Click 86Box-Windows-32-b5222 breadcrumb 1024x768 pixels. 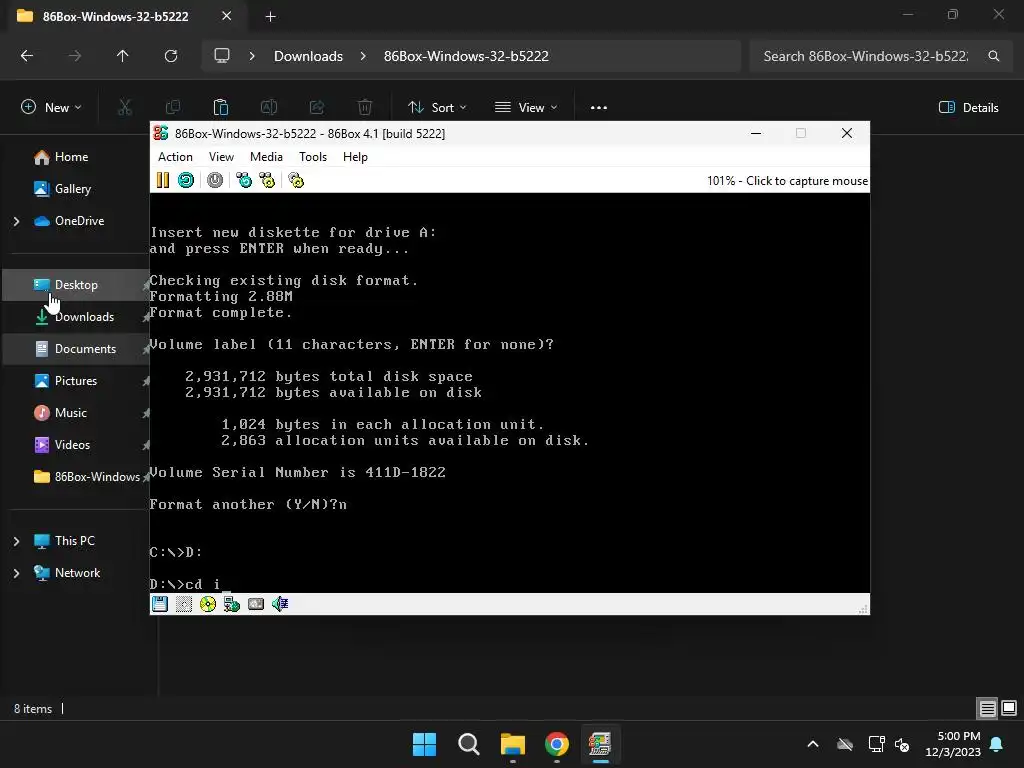click(x=466, y=56)
